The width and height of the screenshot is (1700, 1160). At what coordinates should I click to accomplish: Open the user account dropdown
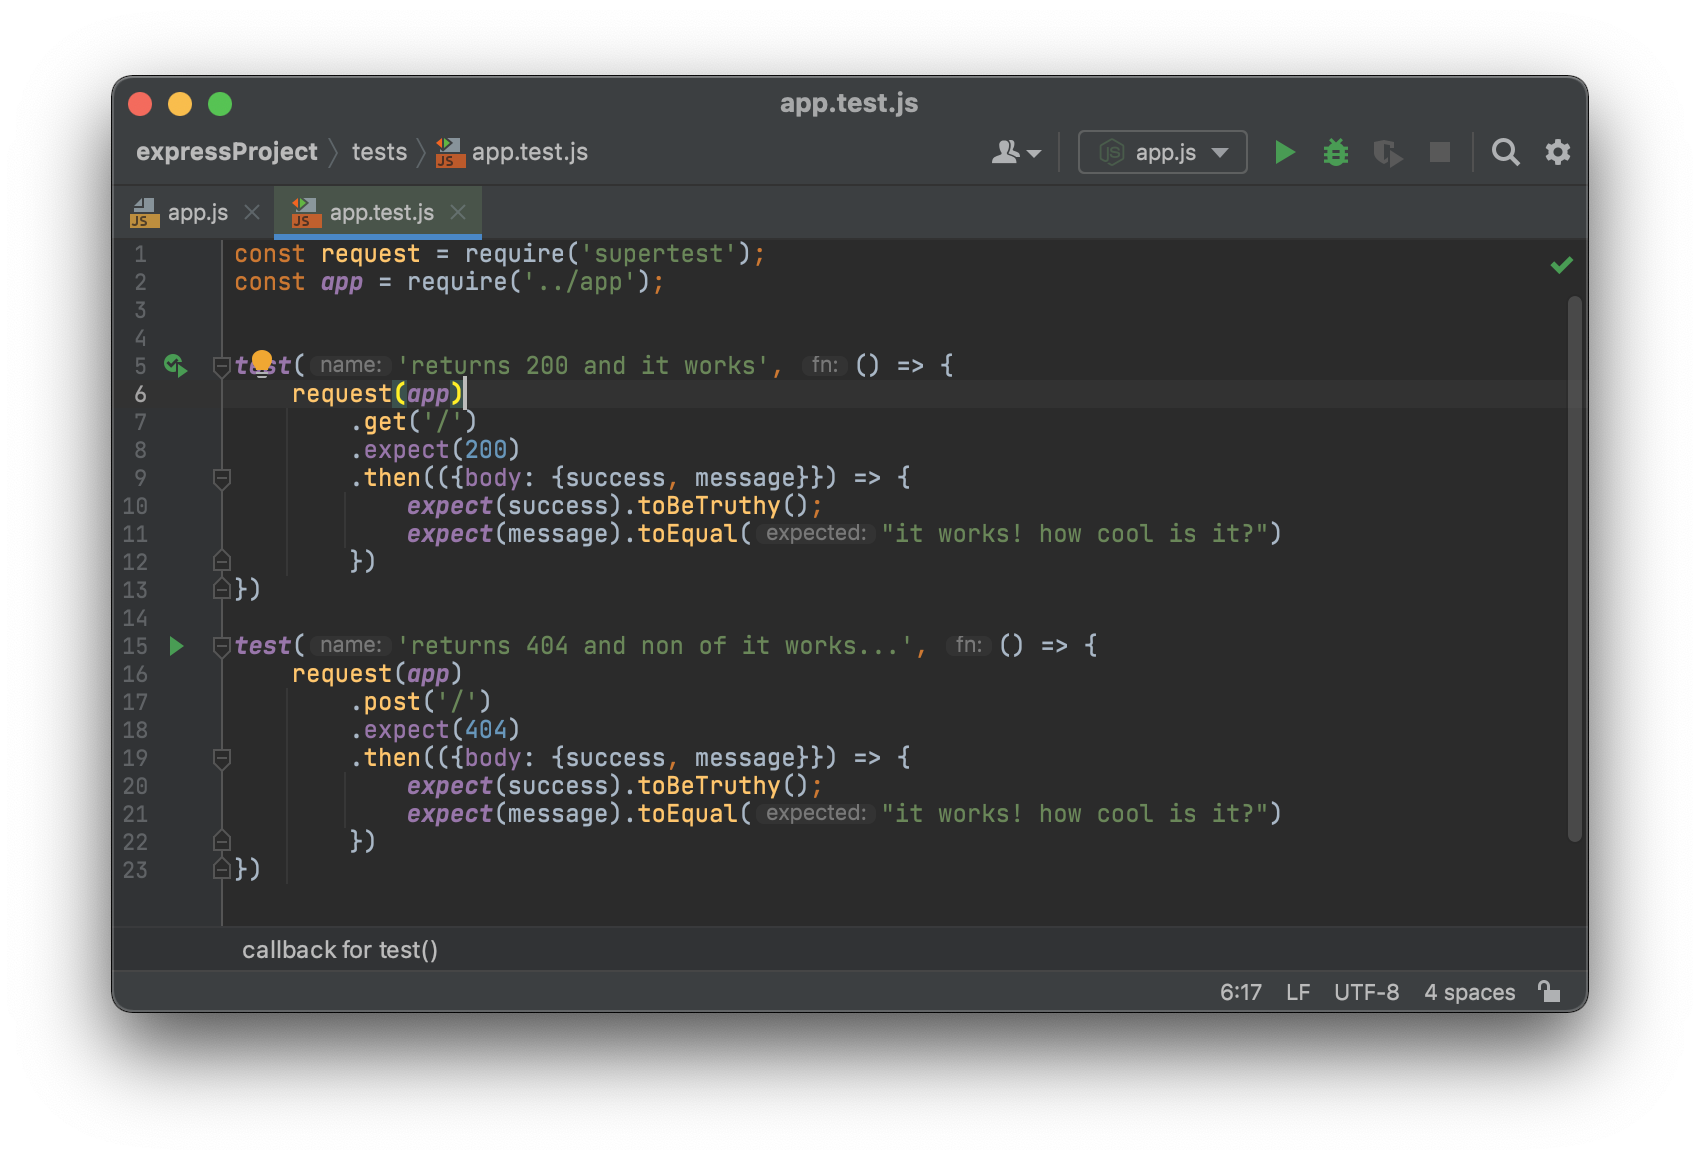(1016, 152)
